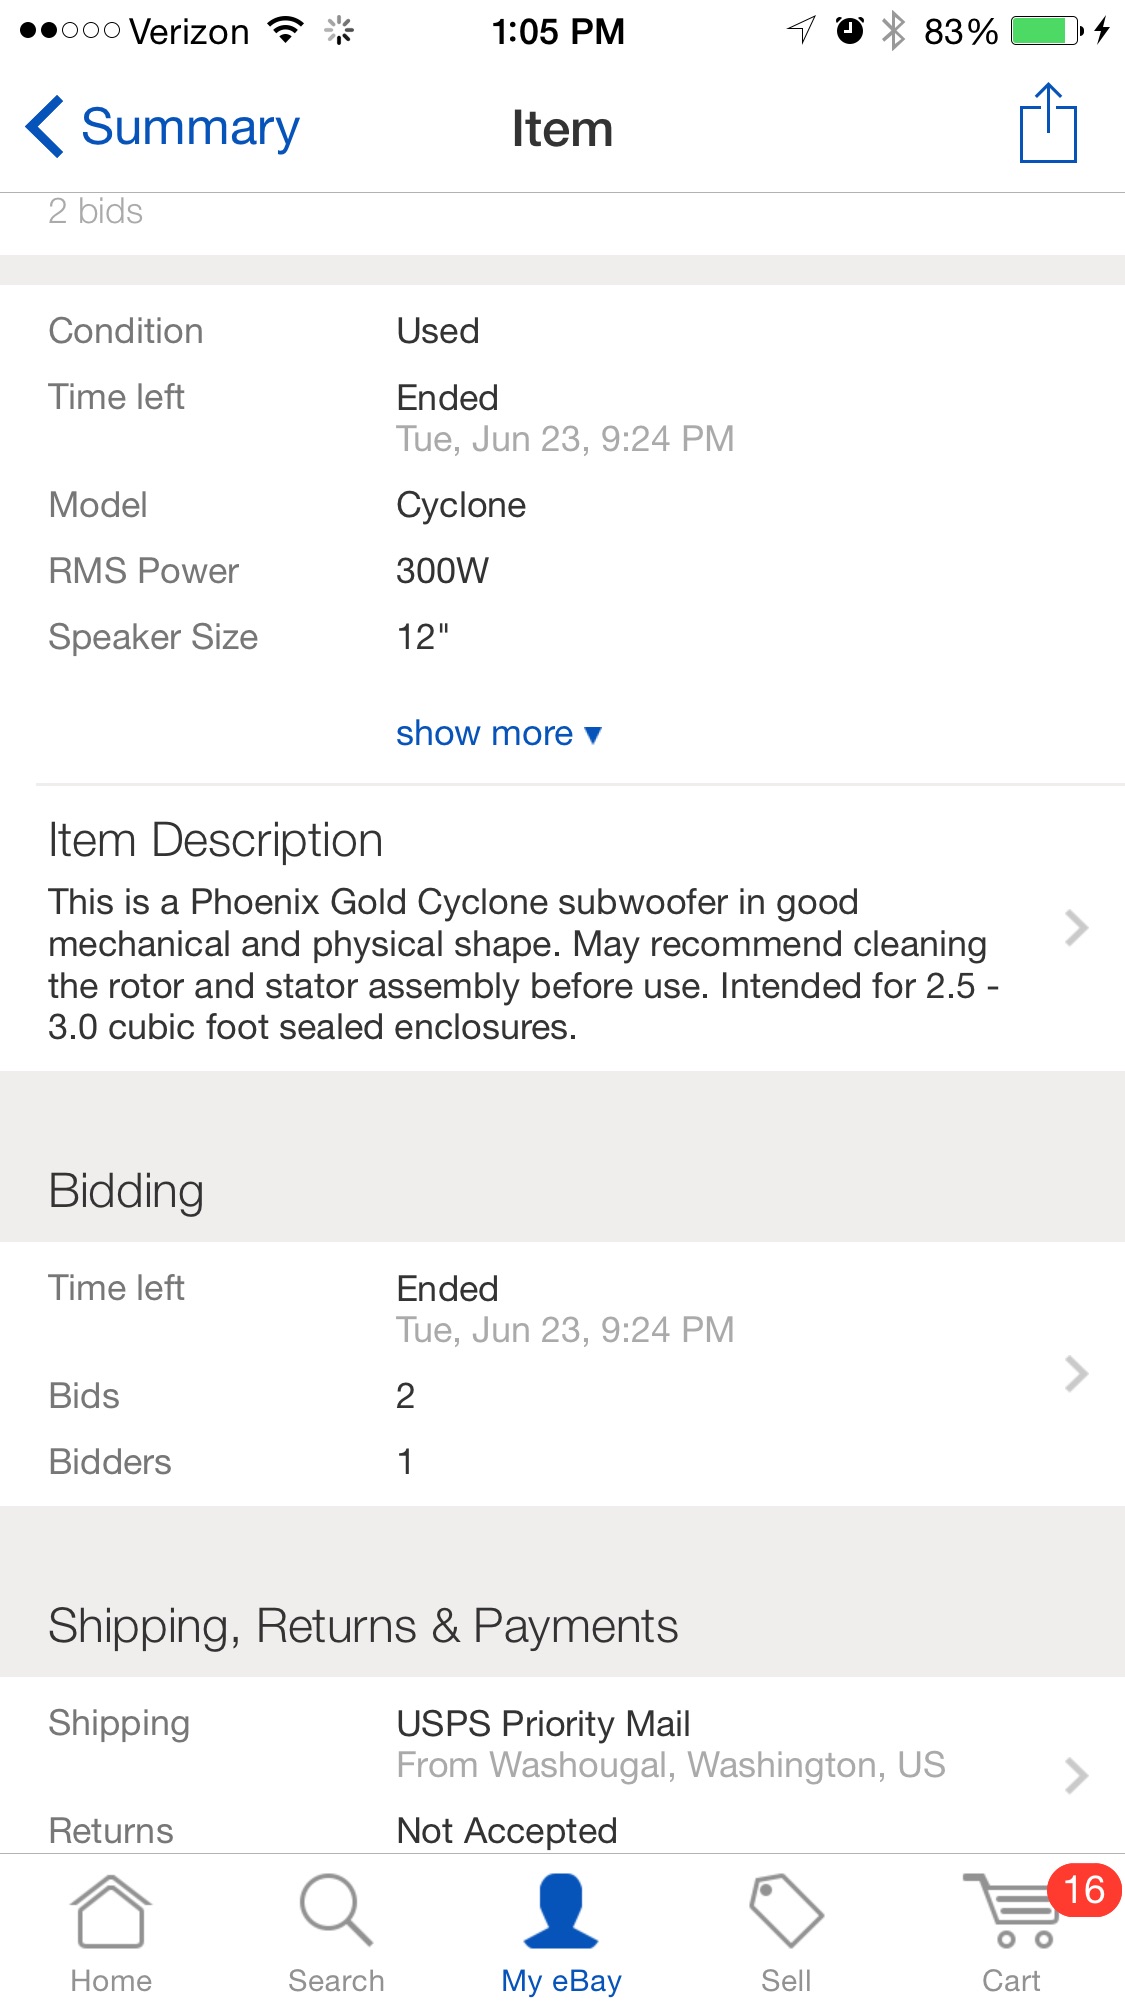
Task: Expand shipping details chevron
Action: coord(1076,1776)
